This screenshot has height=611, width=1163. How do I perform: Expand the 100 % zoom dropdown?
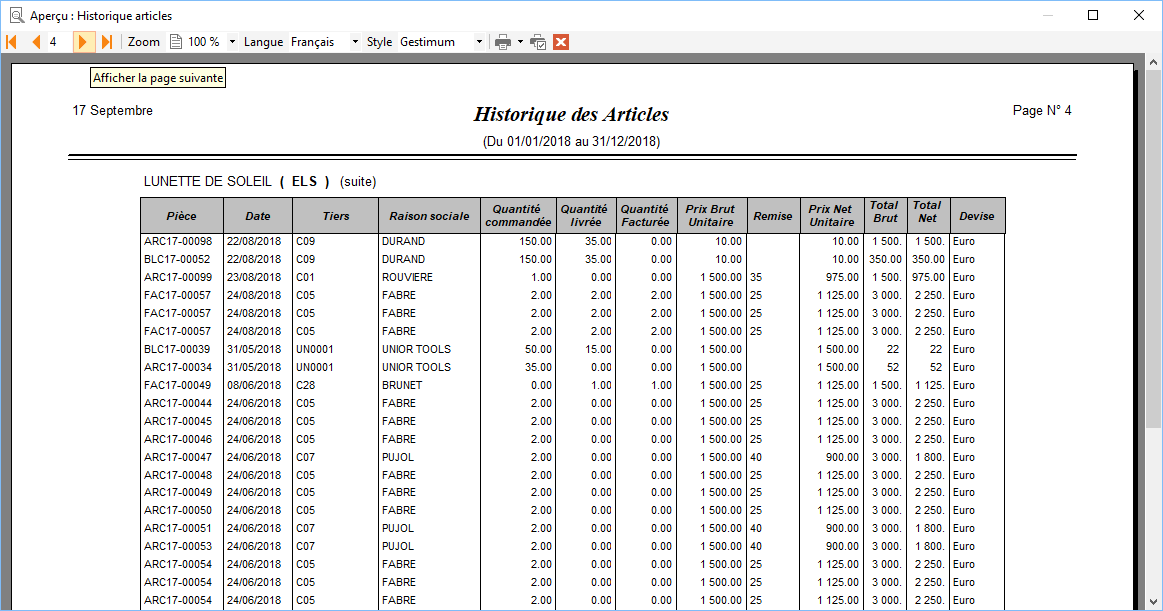[232, 42]
